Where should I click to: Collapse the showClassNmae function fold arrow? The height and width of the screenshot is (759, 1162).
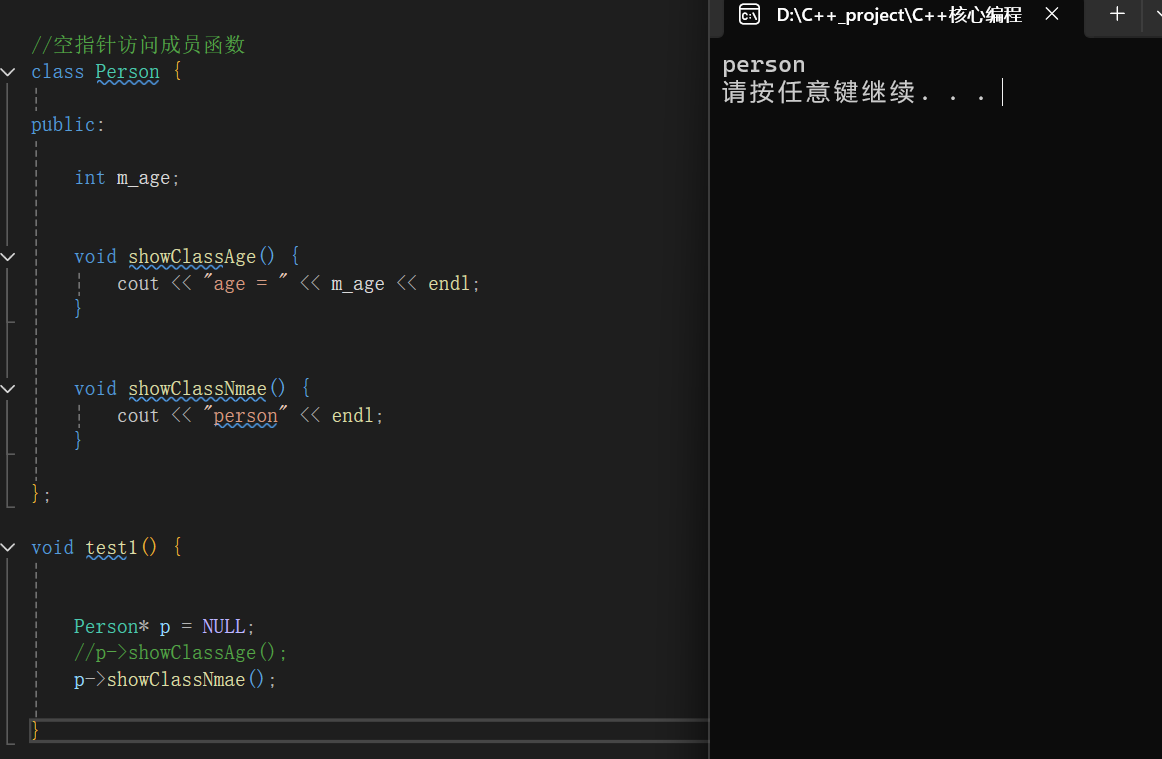pyautogui.click(x=8, y=388)
